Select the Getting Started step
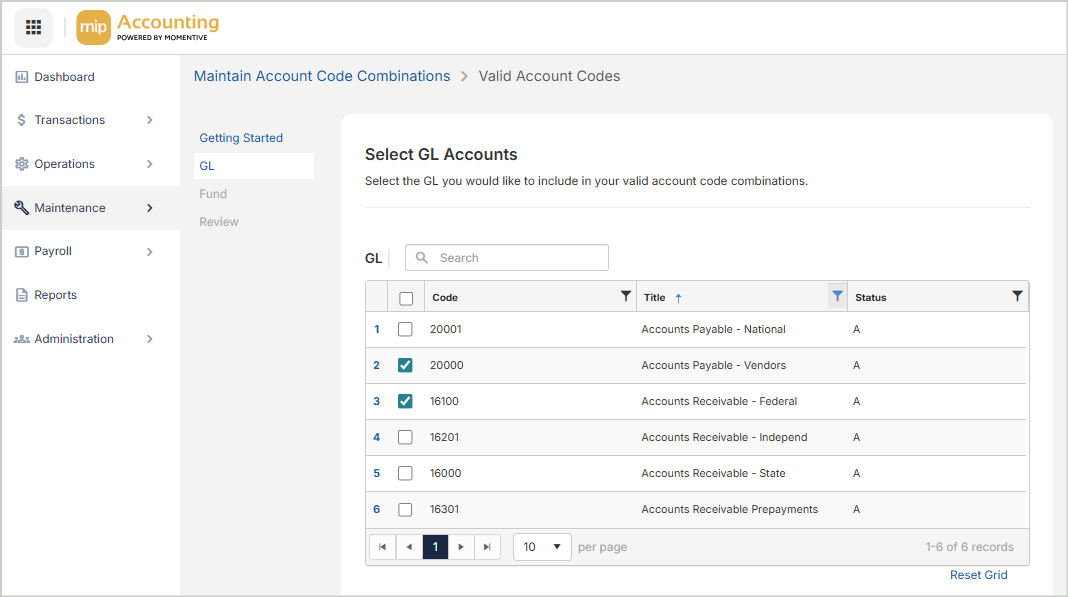 [241, 138]
